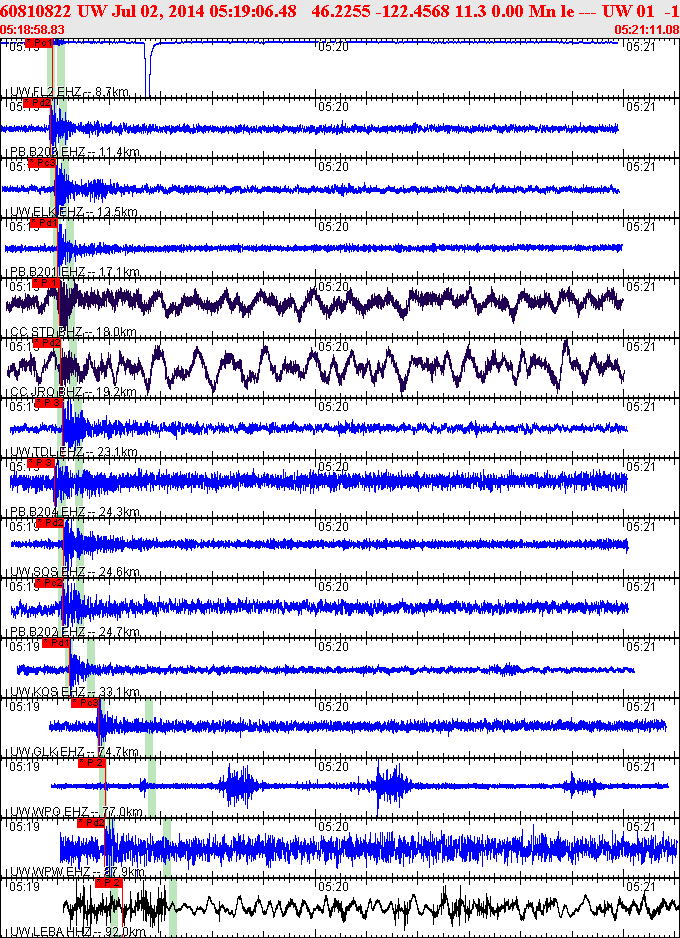Click the Pd1 pick flag on UW.KOS trace
Image resolution: width=680 pixels, height=938 pixels.
click(x=56, y=642)
